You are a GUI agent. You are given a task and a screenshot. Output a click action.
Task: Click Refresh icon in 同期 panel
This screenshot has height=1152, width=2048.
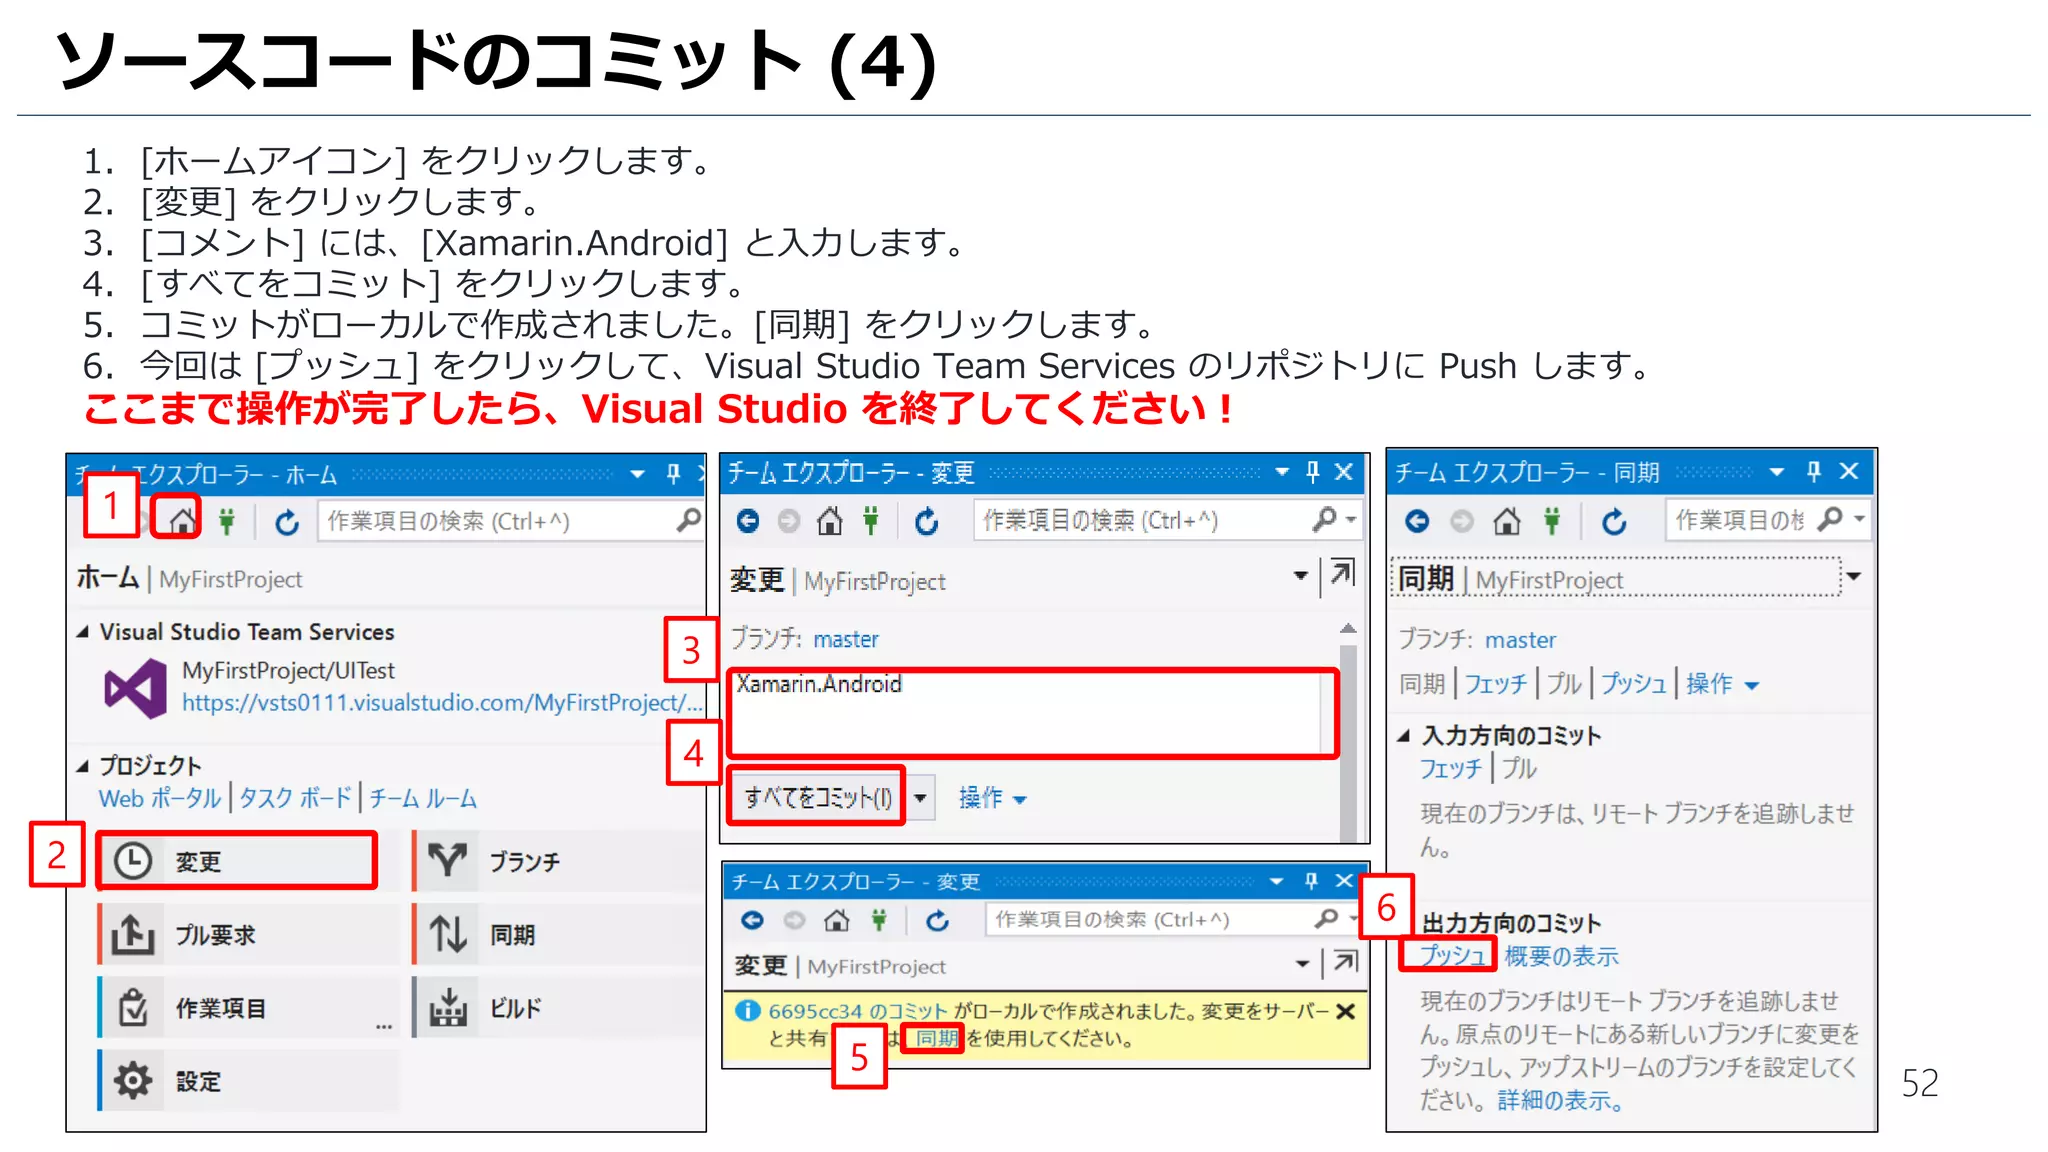[x=1614, y=521]
